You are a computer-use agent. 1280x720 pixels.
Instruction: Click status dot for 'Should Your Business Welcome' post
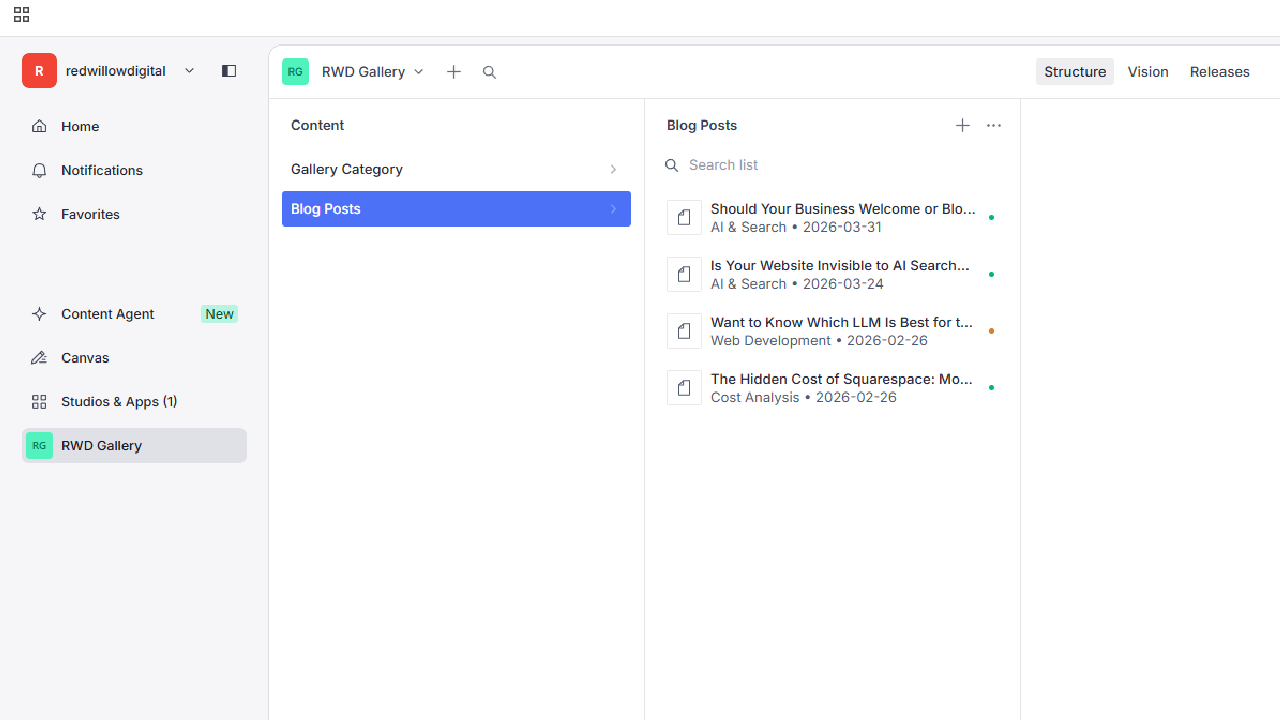[x=991, y=217]
